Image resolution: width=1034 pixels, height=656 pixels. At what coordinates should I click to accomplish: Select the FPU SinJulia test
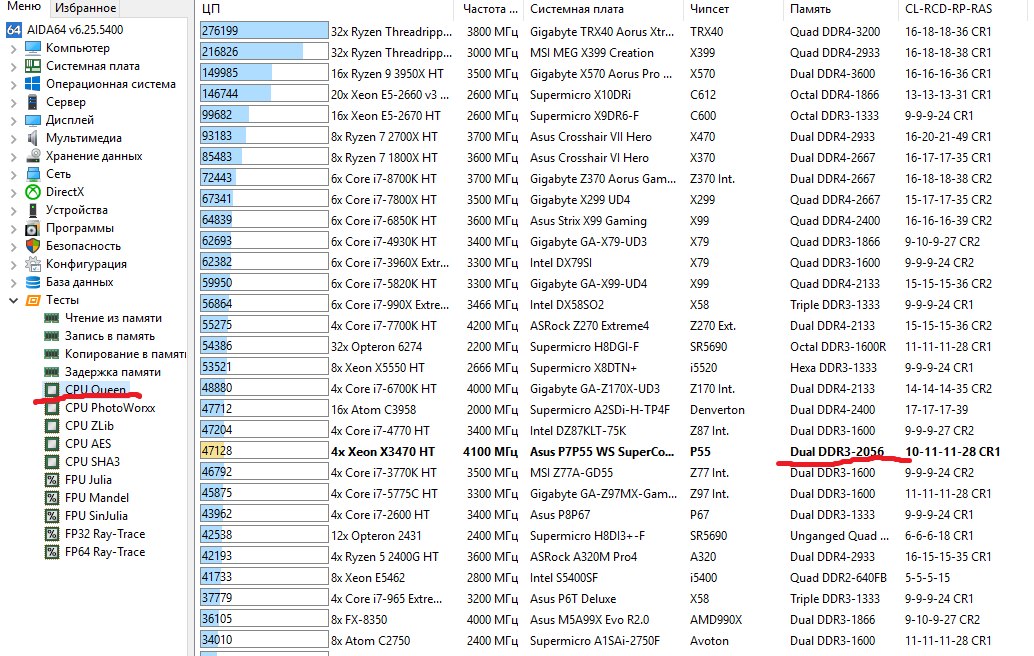[96, 516]
